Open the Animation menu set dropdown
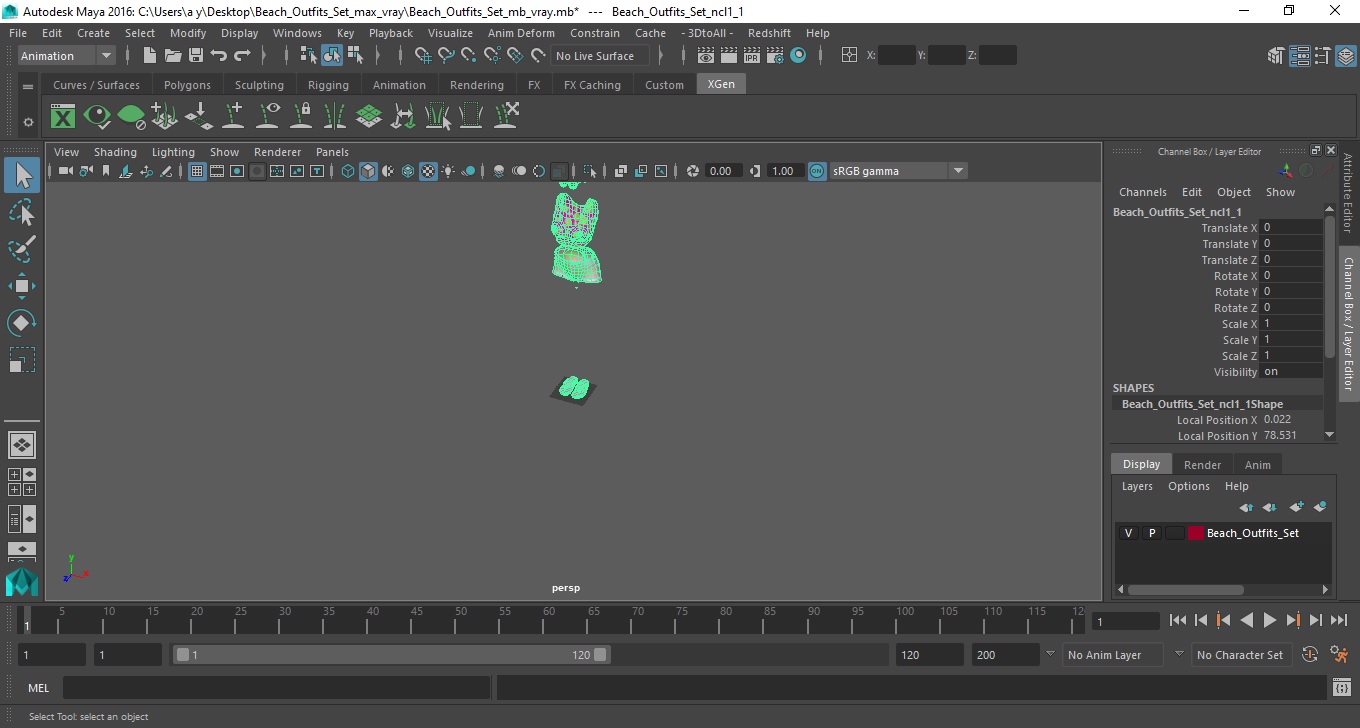The width and height of the screenshot is (1360, 728). [x=66, y=56]
